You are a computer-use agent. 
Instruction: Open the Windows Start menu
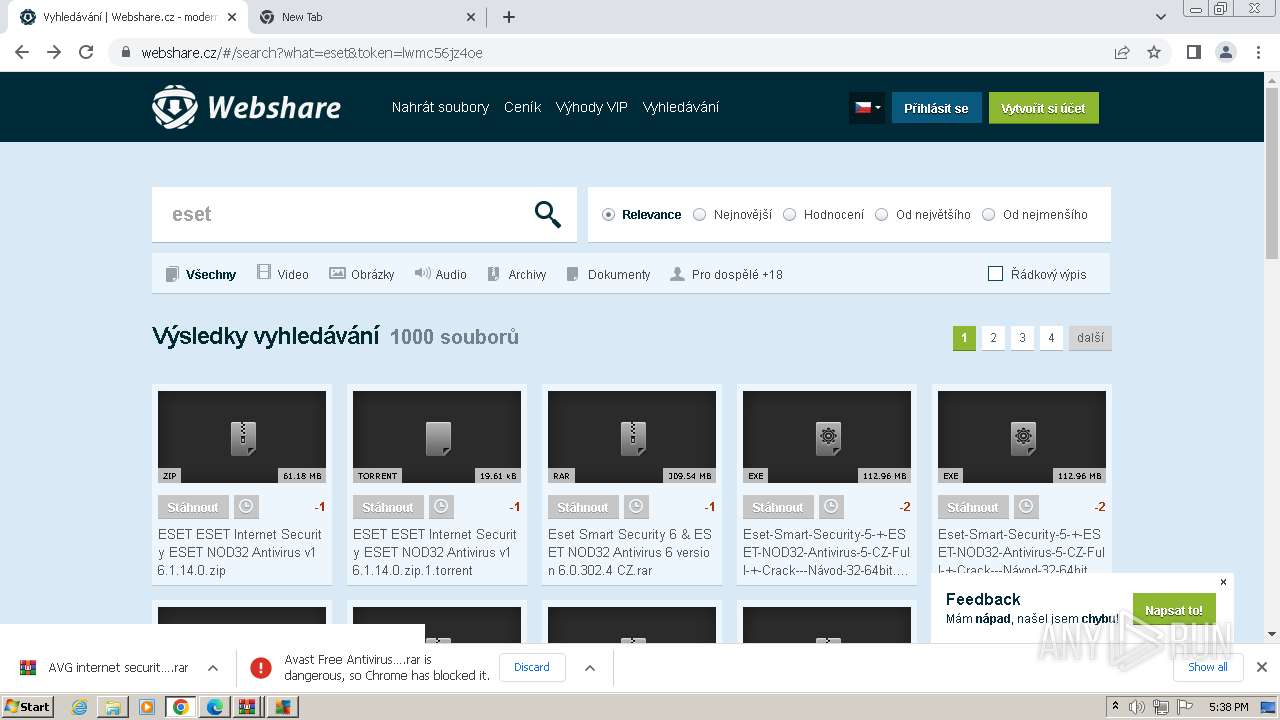click(27, 707)
